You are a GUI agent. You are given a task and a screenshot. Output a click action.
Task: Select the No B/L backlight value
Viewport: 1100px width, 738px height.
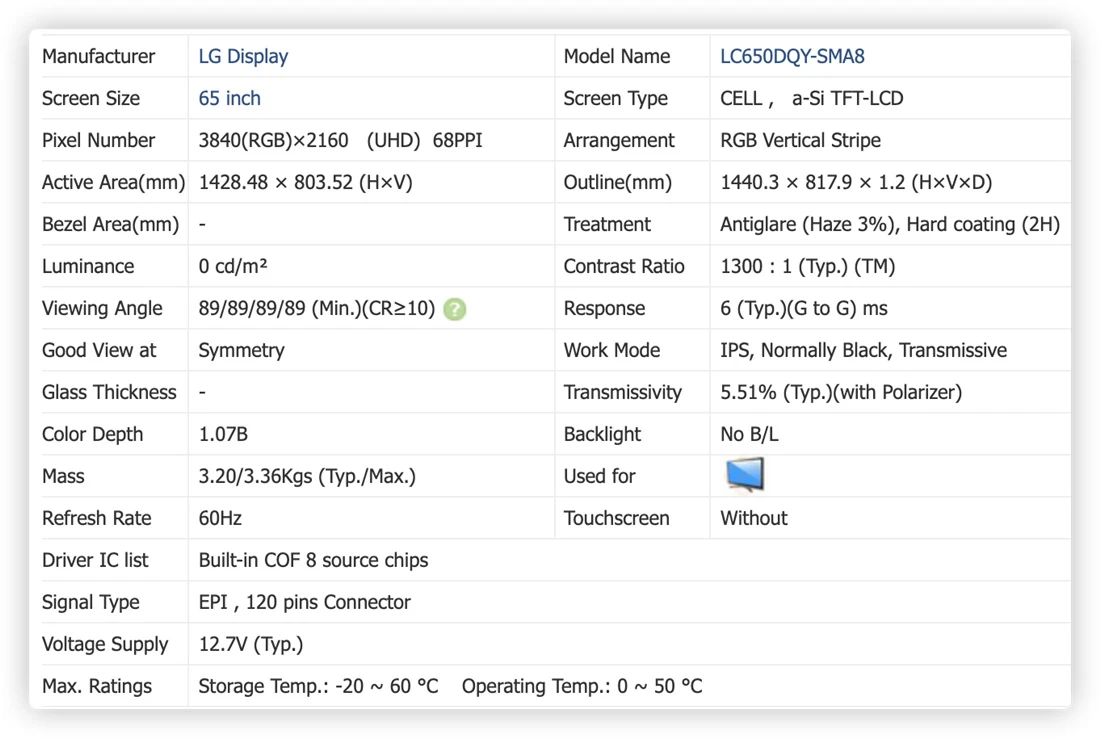point(749,434)
